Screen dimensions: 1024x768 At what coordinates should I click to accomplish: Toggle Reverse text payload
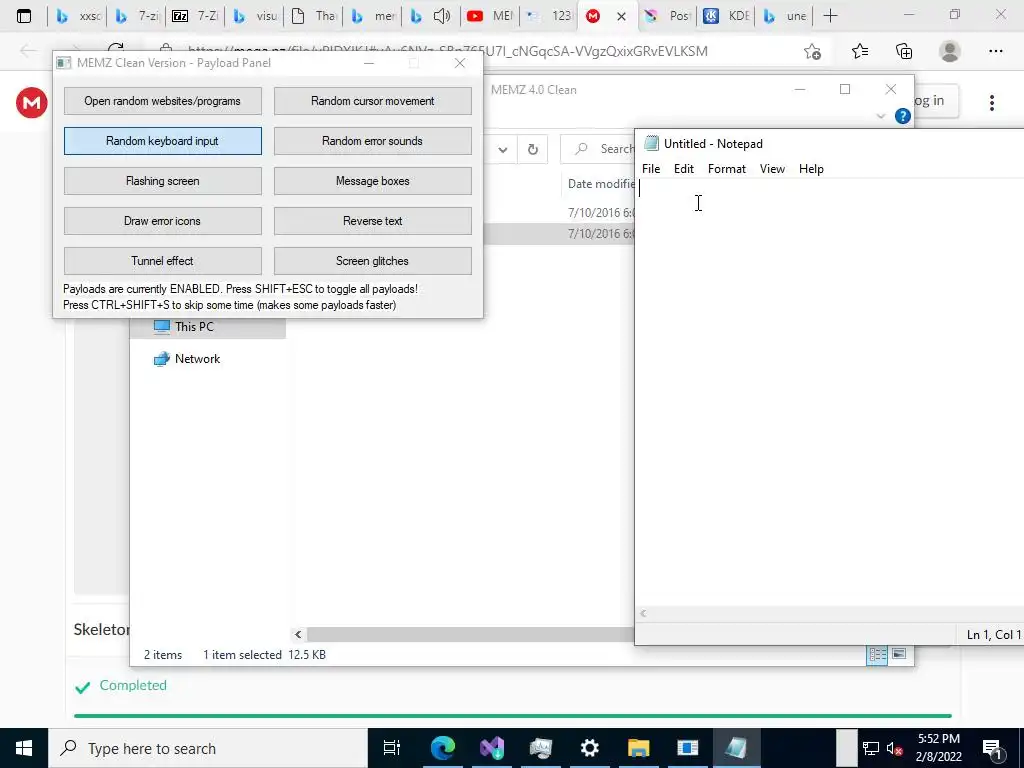[x=372, y=221]
